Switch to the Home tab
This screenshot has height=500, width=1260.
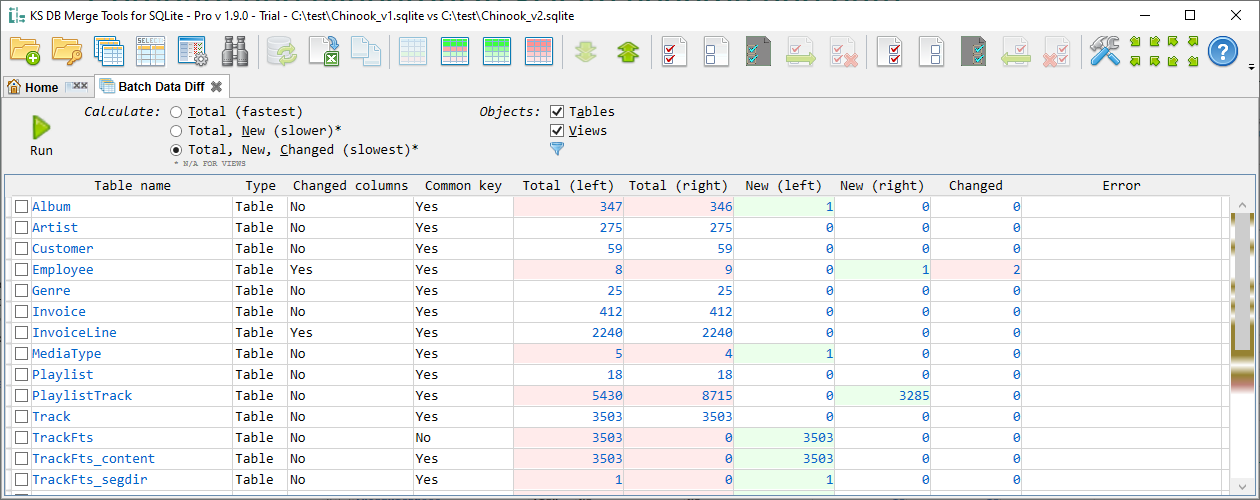pyautogui.click(x=33, y=87)
